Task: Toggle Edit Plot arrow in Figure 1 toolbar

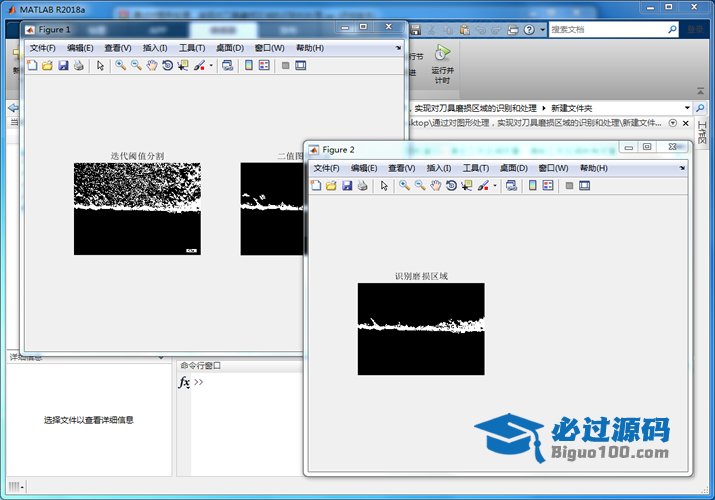Action: (x=100, y=66)
